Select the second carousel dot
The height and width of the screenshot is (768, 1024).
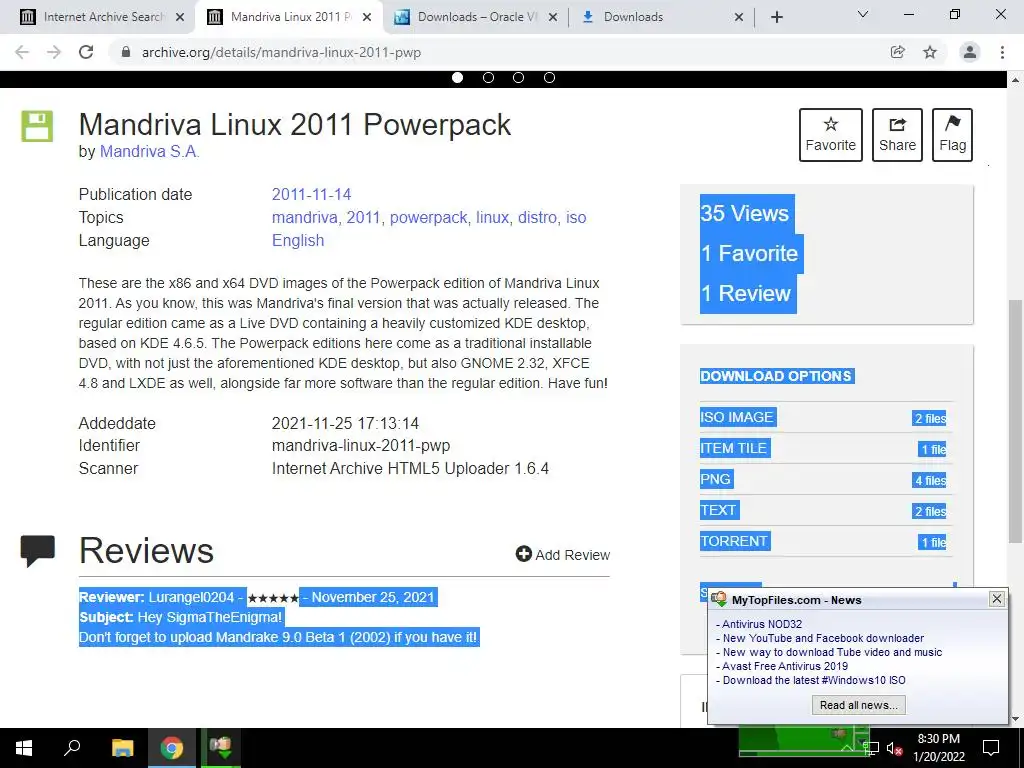click(x=488, y=78)
